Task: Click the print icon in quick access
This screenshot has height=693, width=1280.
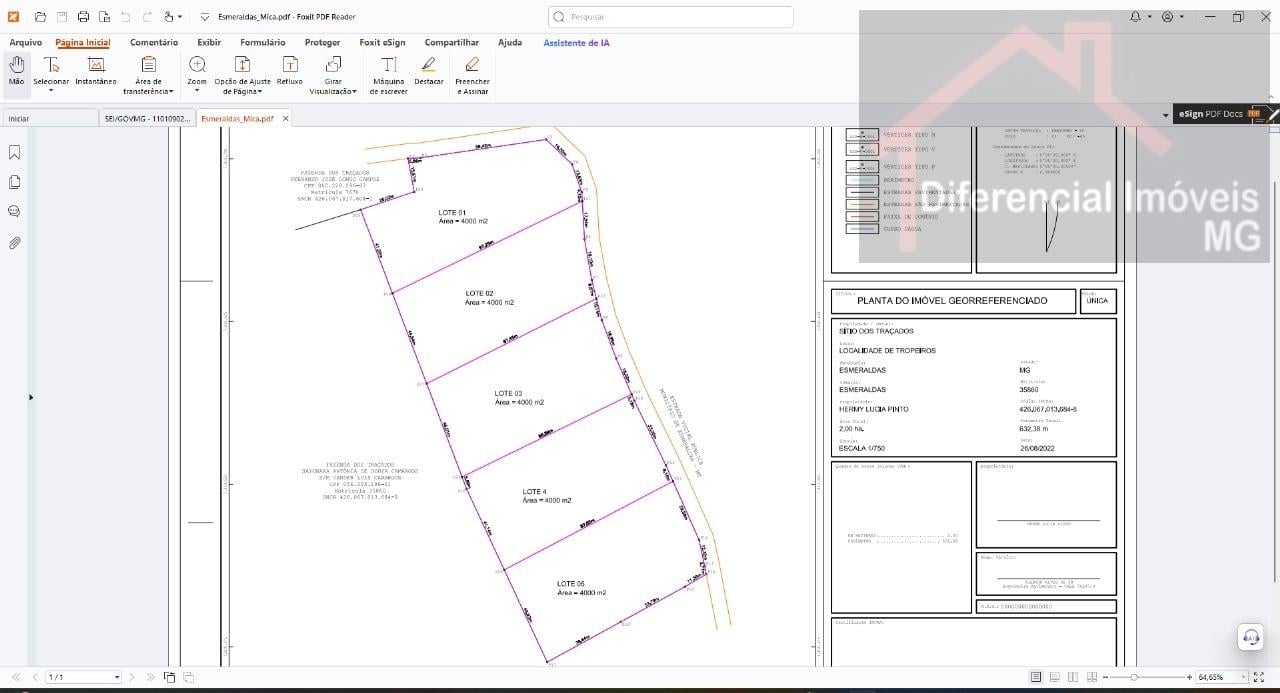Action: pos(83,17)
